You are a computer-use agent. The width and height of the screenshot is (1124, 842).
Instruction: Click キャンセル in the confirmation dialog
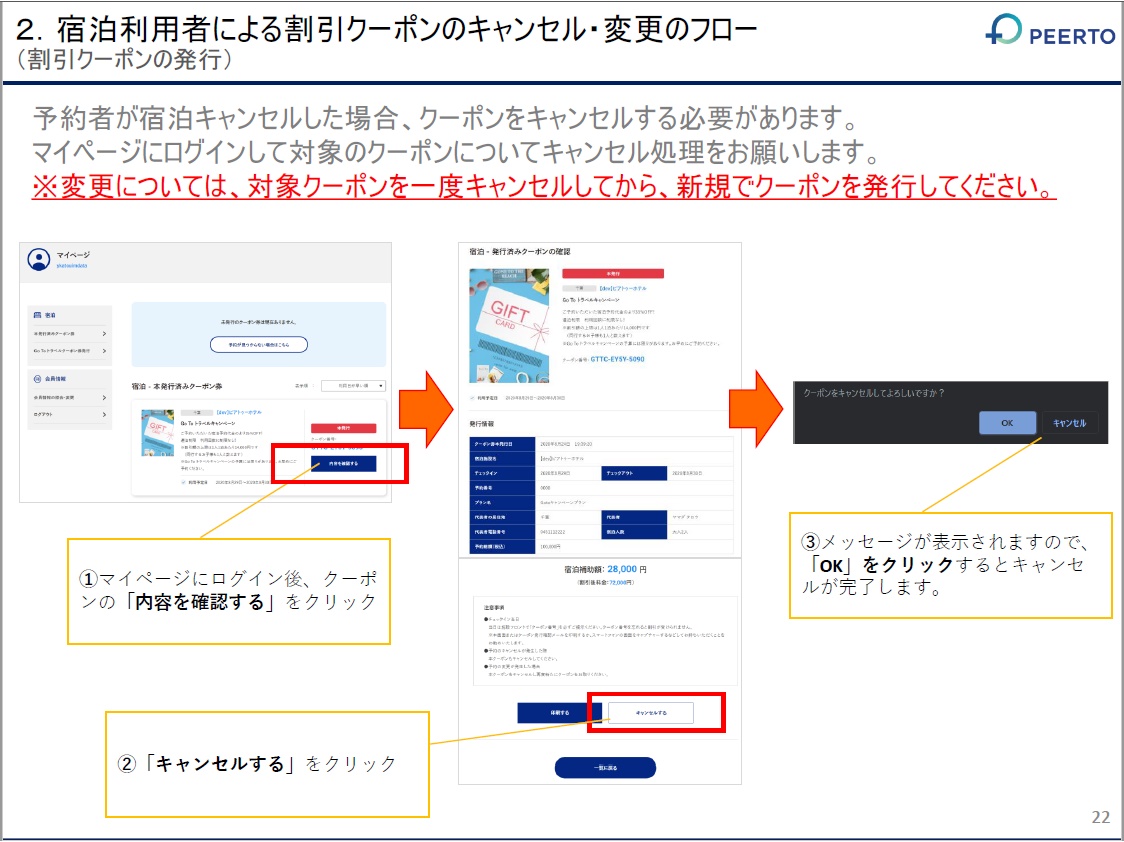pos(1070,423)
